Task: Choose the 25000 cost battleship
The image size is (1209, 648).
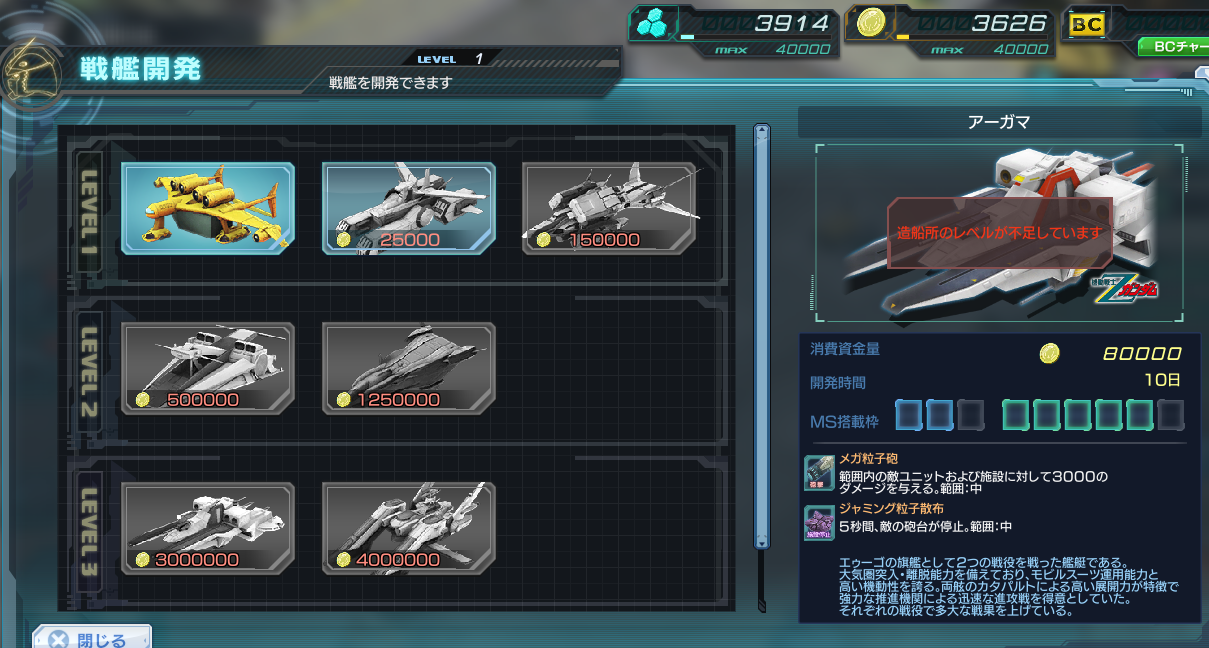Action: coord(409,207)
